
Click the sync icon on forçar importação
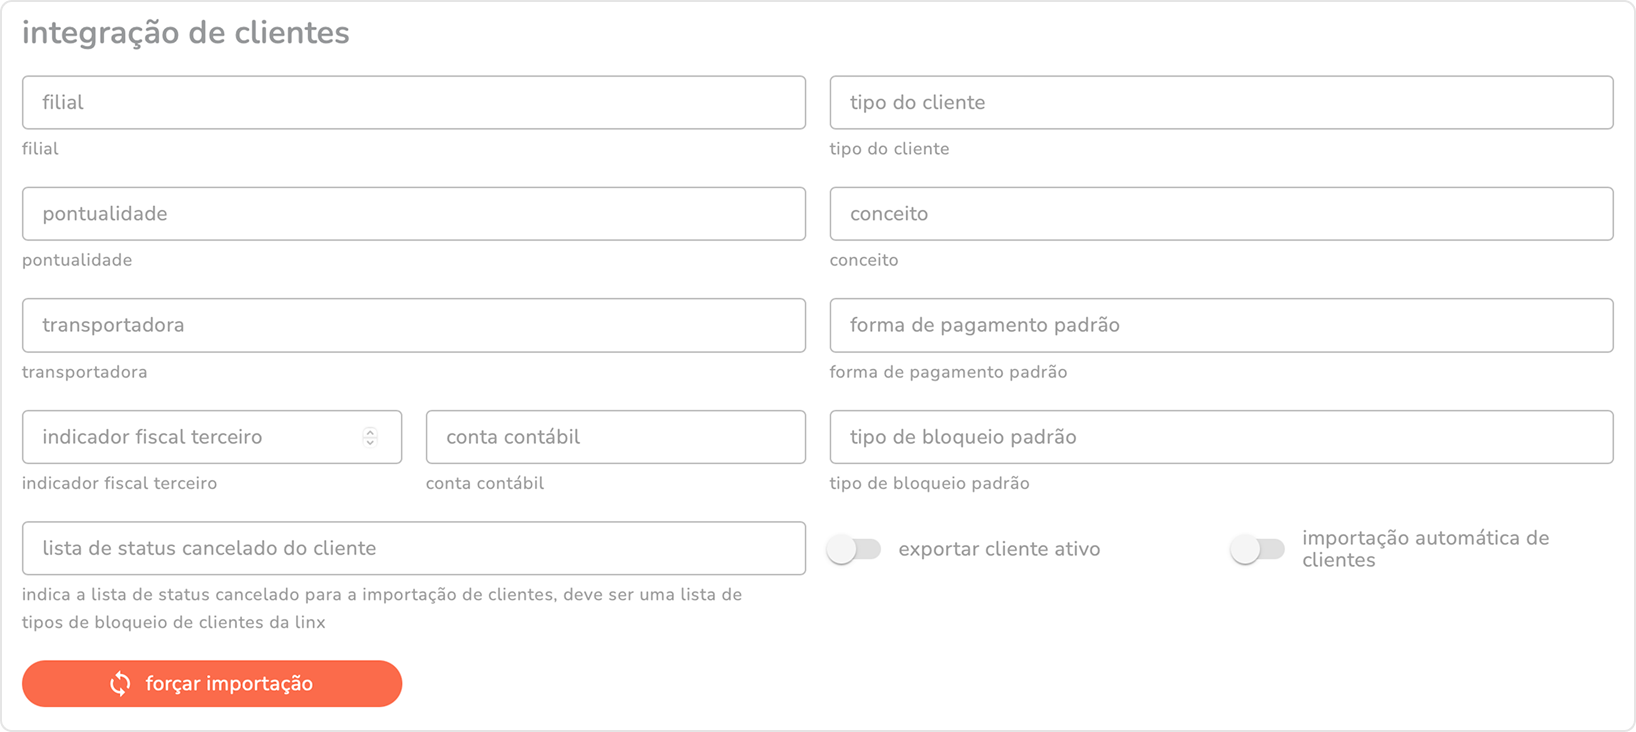120,684
